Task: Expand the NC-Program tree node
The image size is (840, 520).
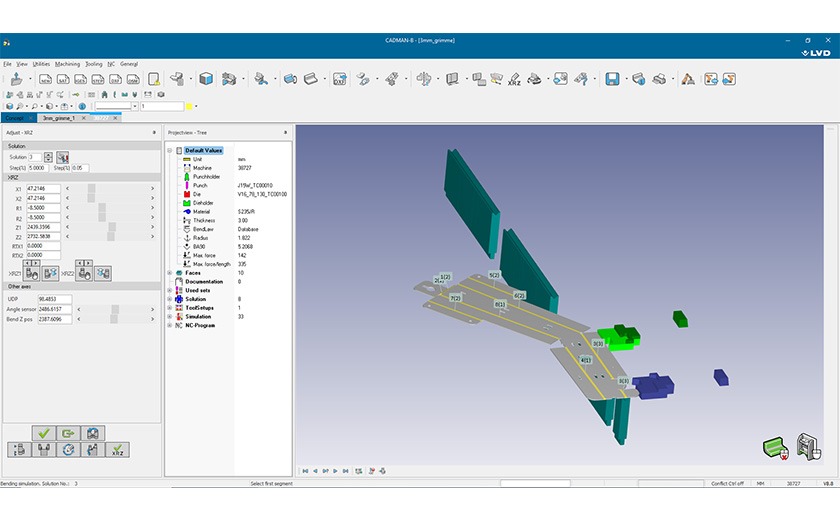Action: [x=170, y=325]
